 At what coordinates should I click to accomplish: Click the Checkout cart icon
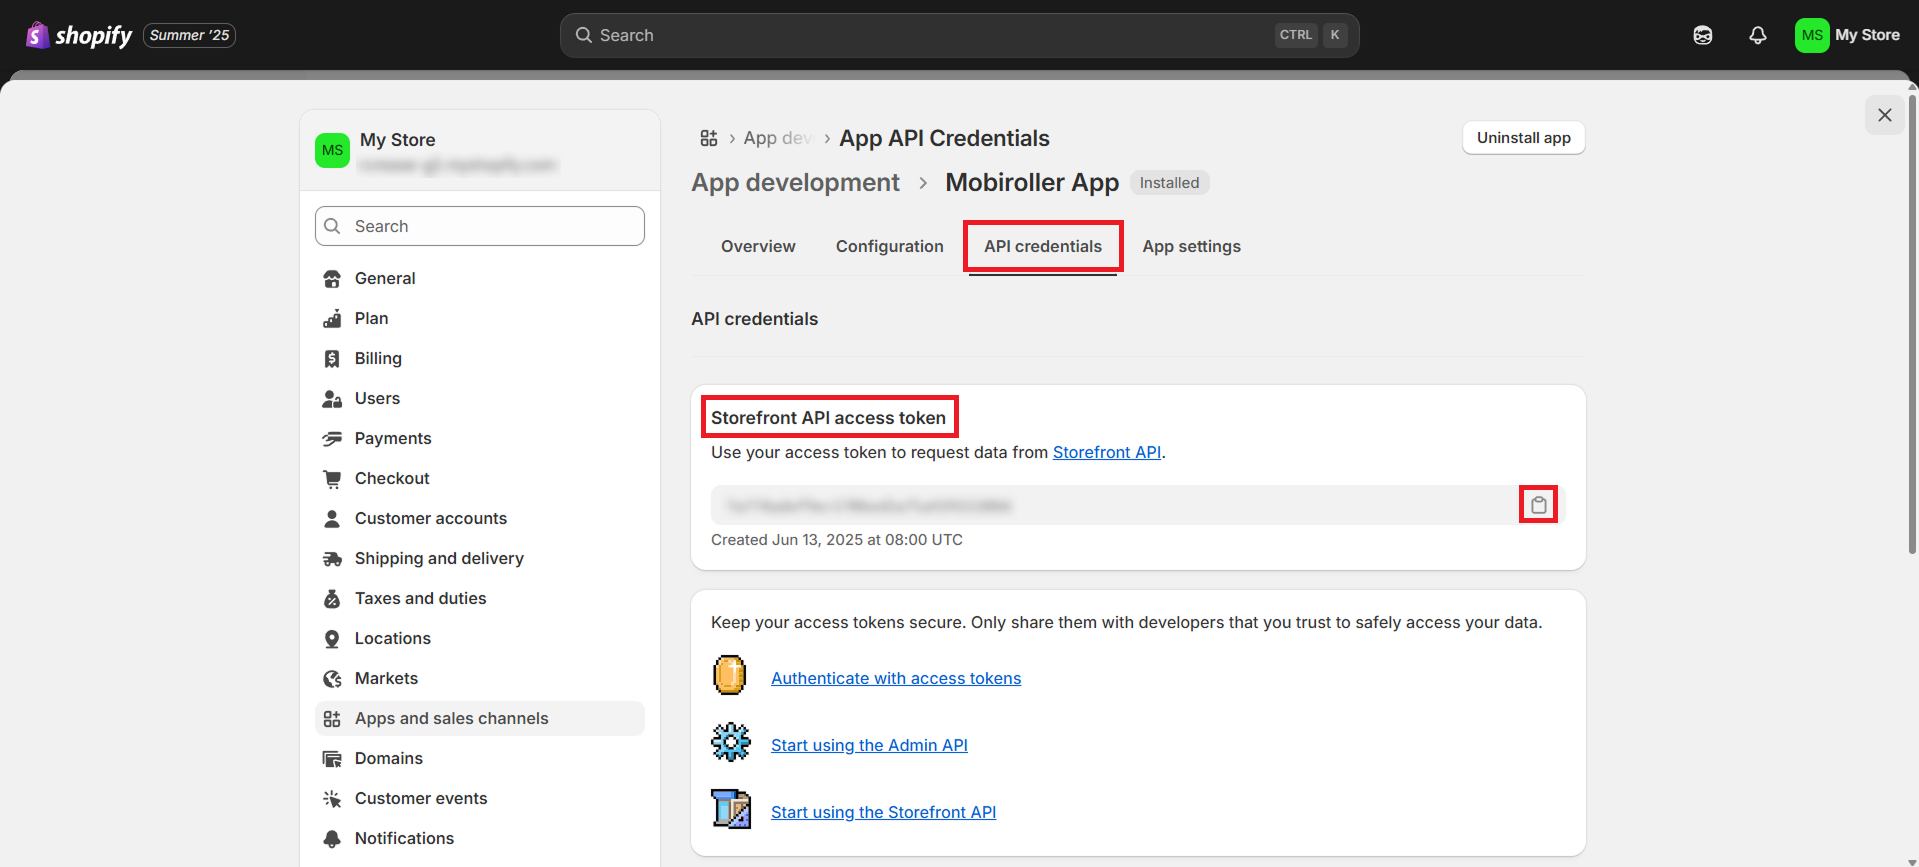coord(332,479)
